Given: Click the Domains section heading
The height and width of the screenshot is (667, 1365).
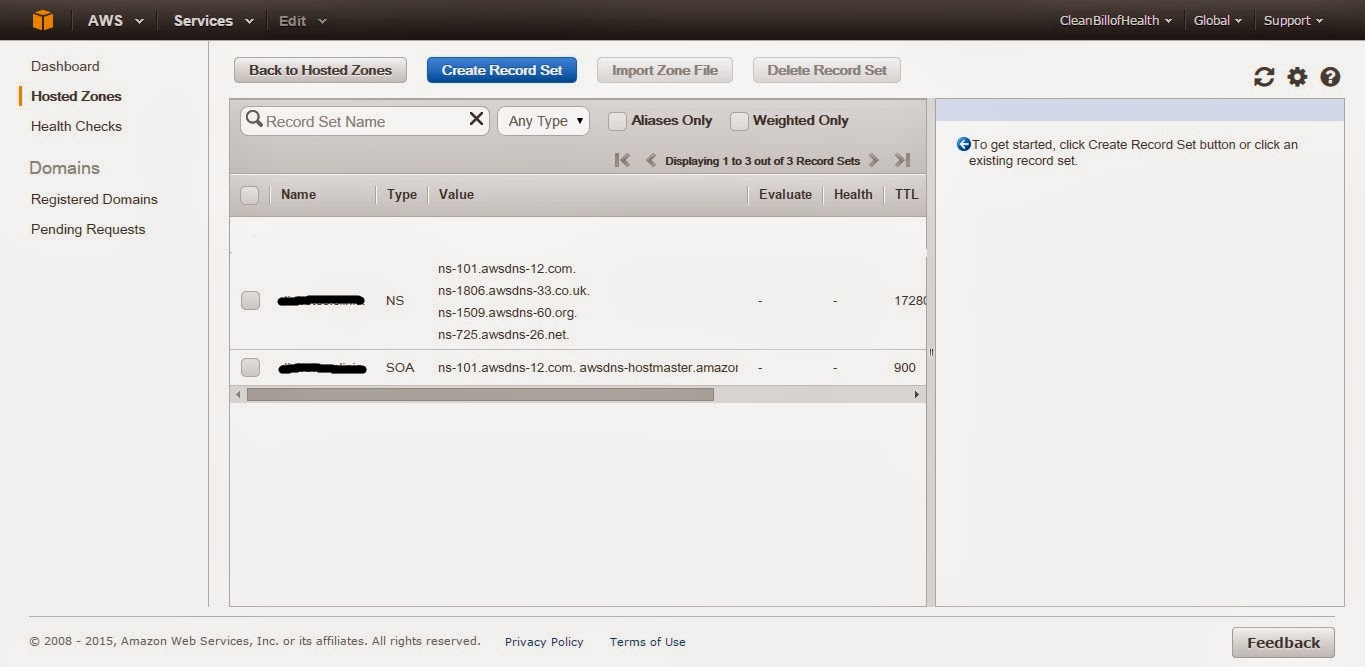Looking at the screenshot, I should (64, 168).
